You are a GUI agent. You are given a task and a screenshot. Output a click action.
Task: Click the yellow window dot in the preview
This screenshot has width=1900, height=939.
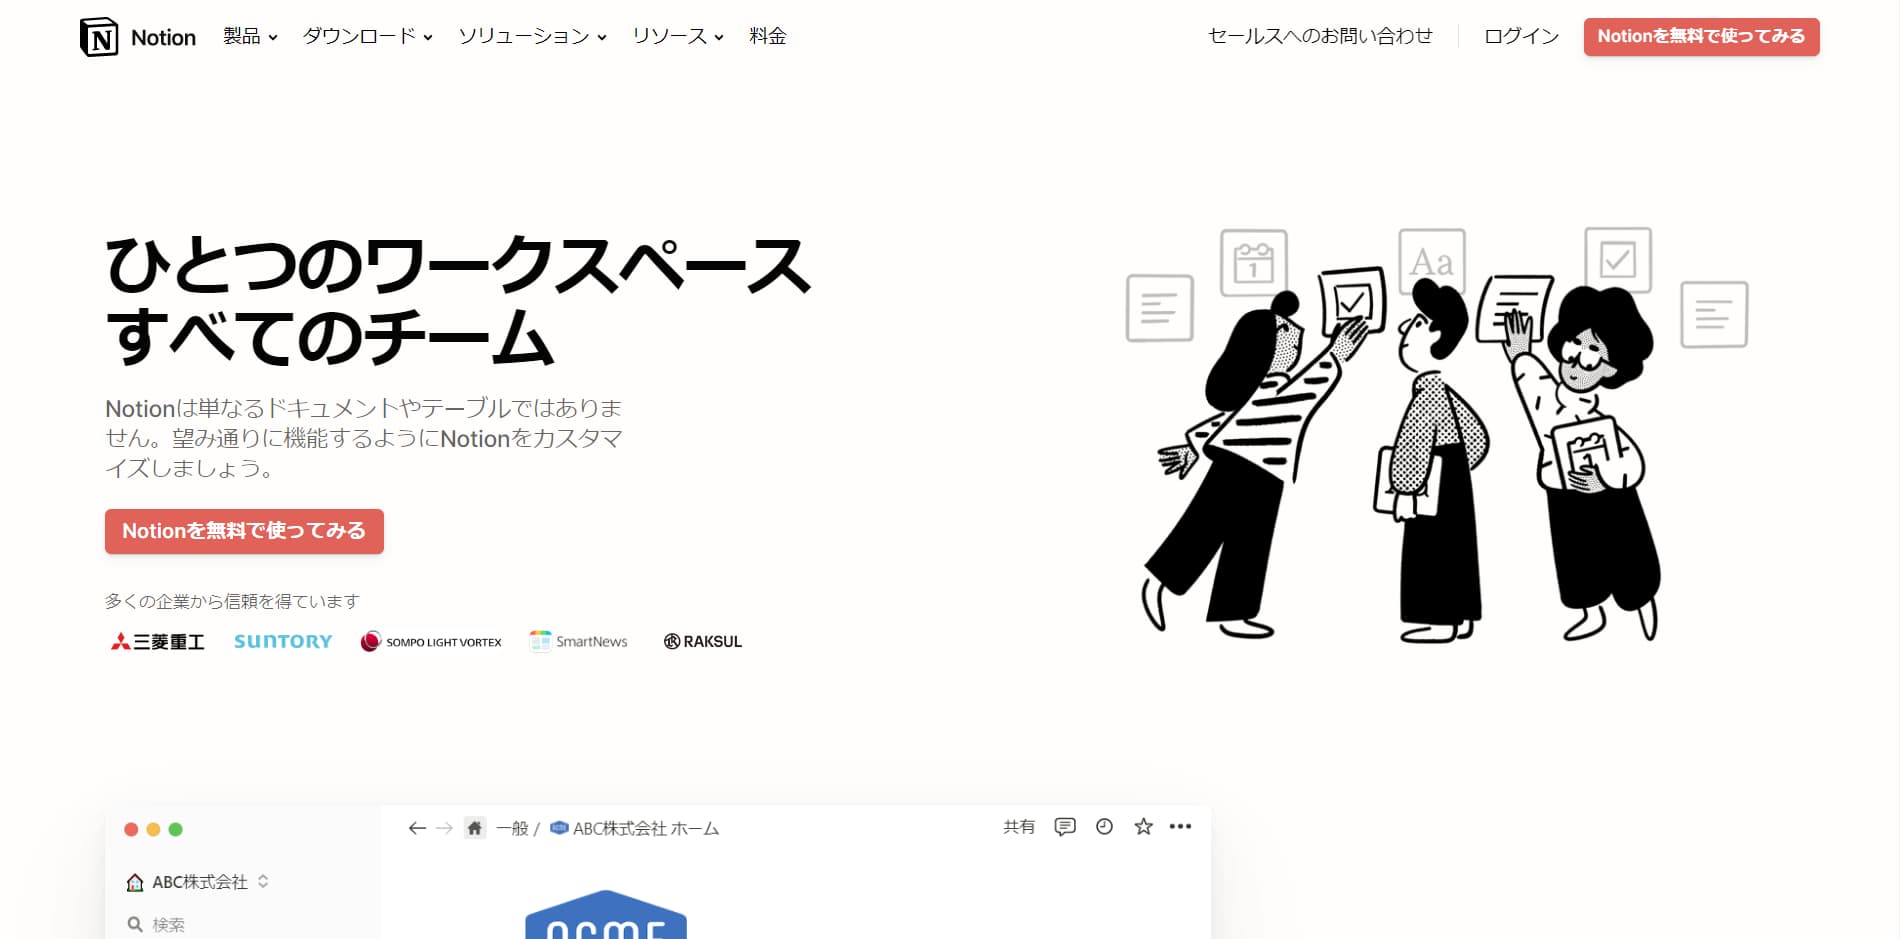[153, 829]
